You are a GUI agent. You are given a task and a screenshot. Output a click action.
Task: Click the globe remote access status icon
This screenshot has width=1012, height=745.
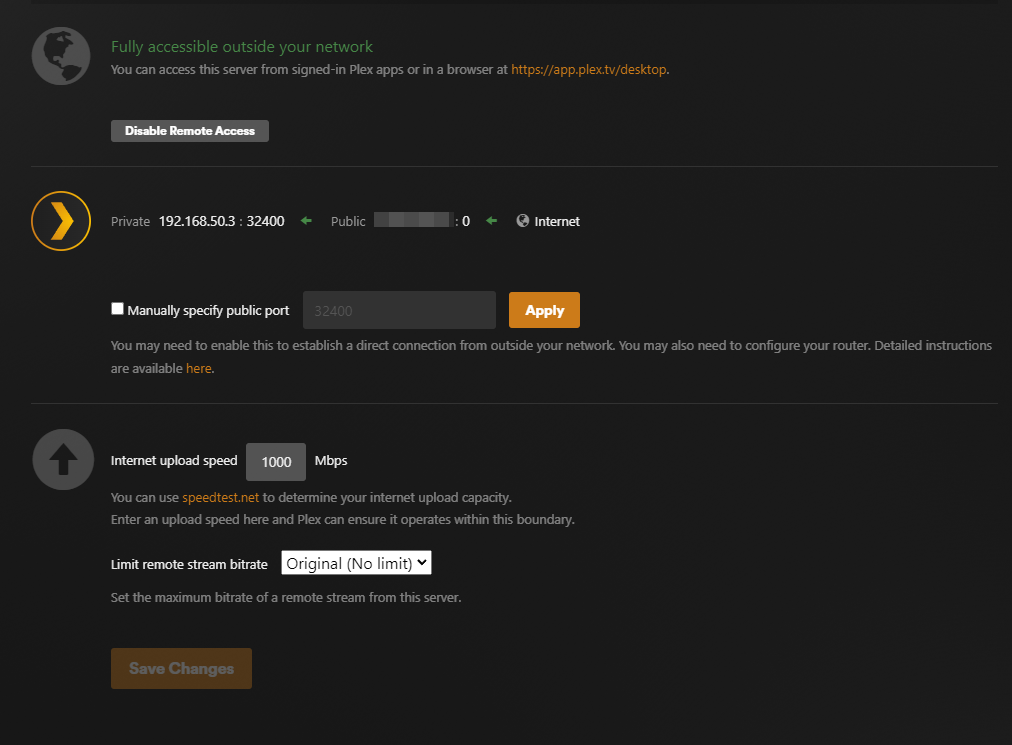coord(60,55)
